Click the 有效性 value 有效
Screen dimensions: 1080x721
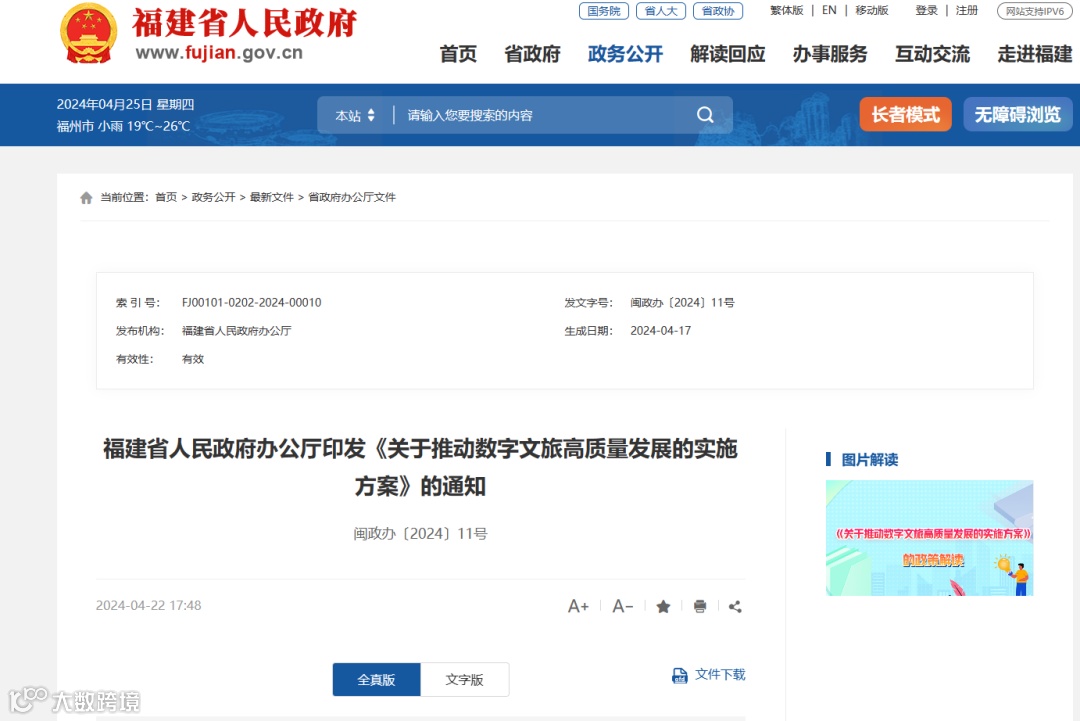point(193,359)
